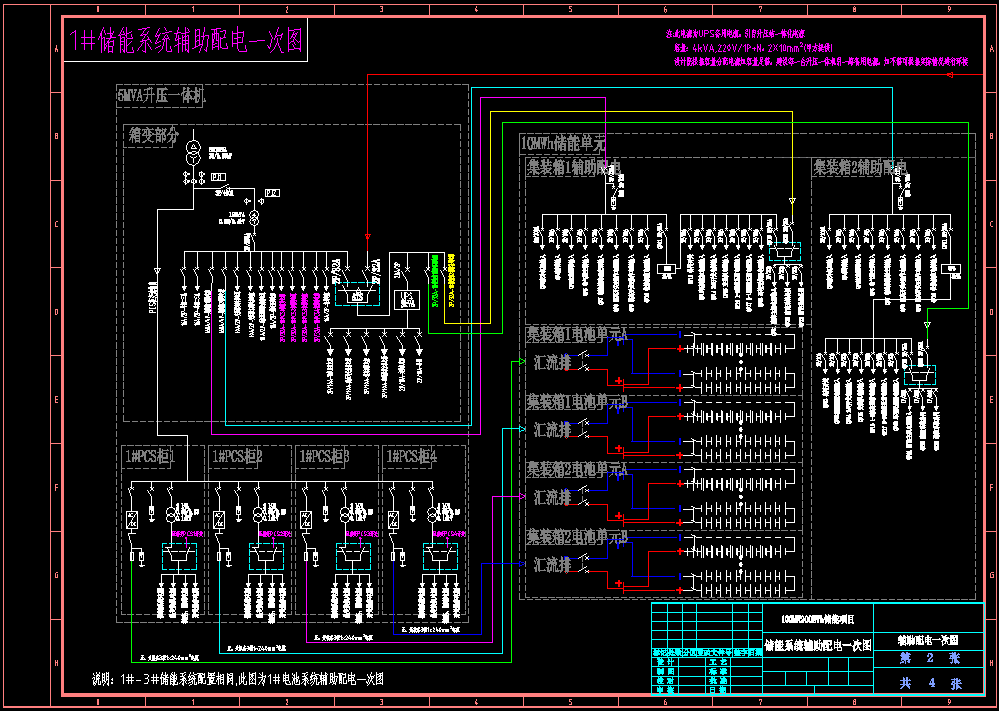
Task: Select the green vertical feeder label in 箱变部分
Action: pyautogui.click(x=435, y=282)
